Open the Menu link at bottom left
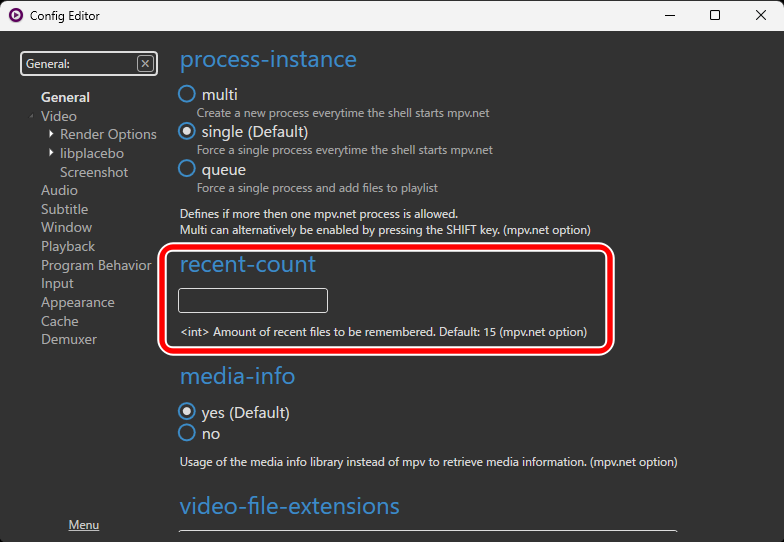This screenshot has width=784, height=542. pyautogui.click(x=84, y=524)
